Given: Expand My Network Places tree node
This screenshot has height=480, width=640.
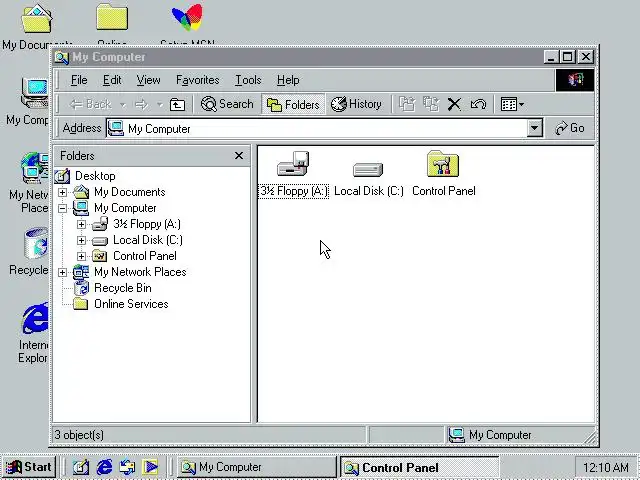Looking at the screenshot, I should [62, 272].
